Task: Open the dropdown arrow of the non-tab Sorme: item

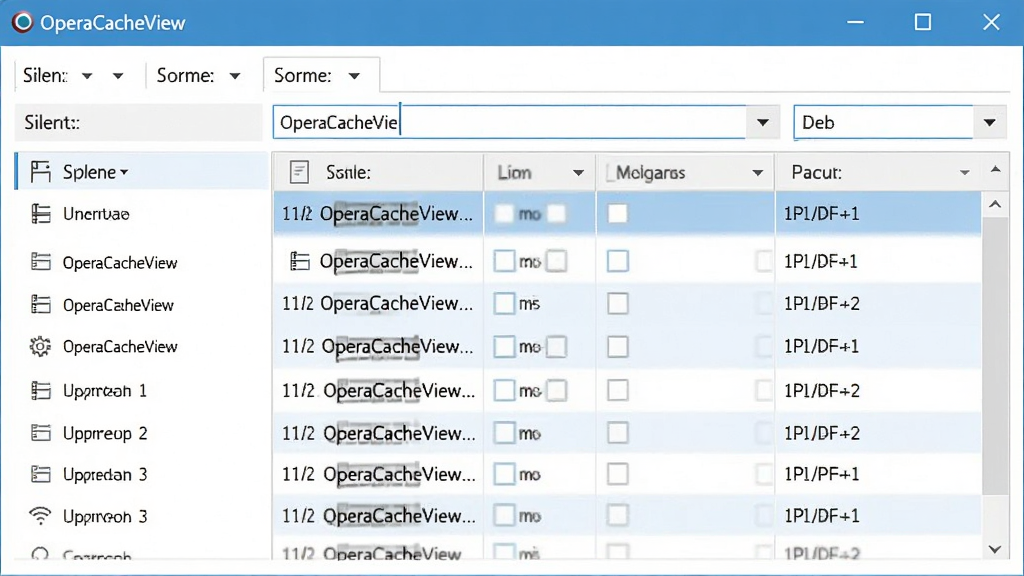Action: point(235,76)
